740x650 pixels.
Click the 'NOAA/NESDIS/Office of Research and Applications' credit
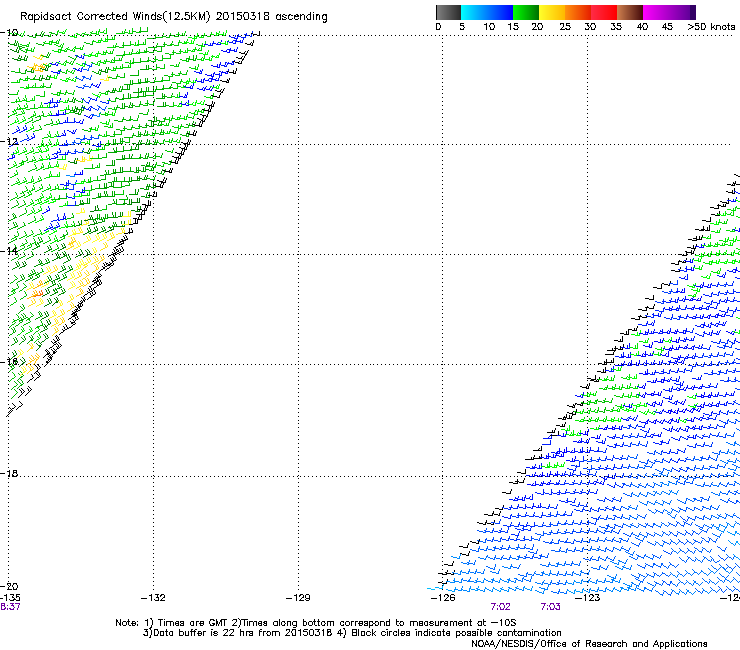tap(589, 643)
